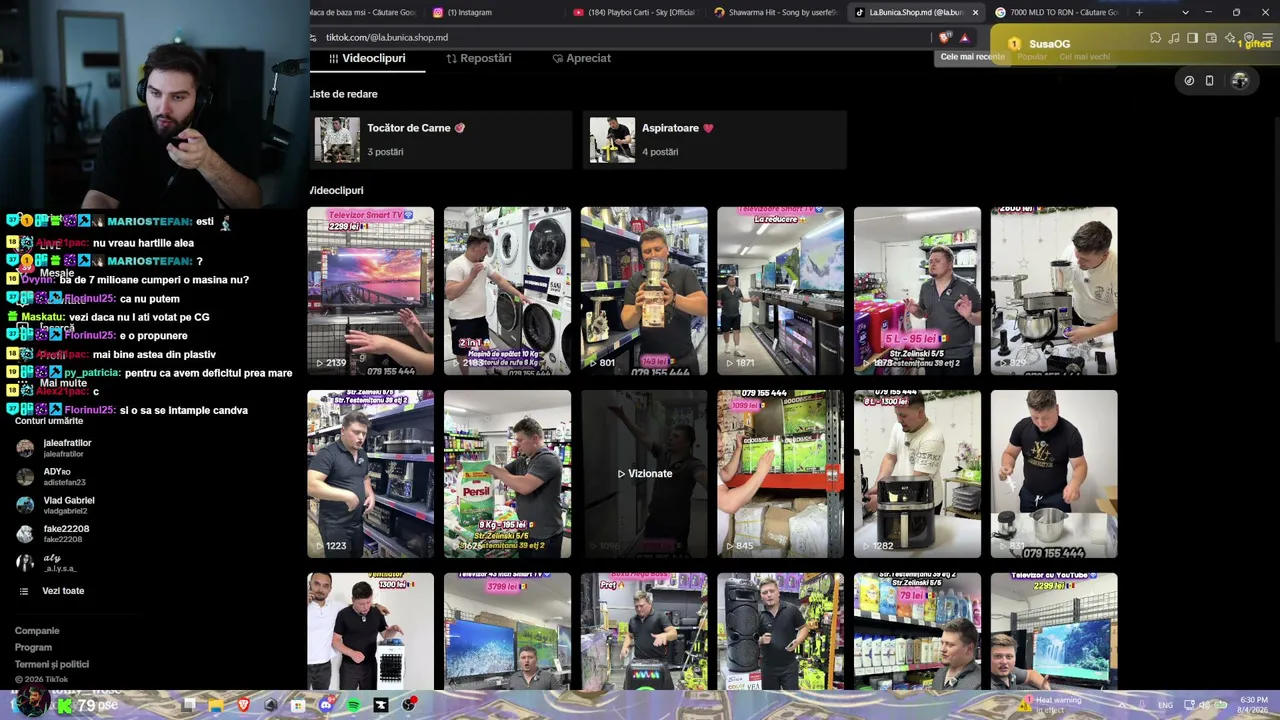Screen dimensions: 1280x720
Task: Open the tab search dropdown arrow
Action: pos(1185,12)
